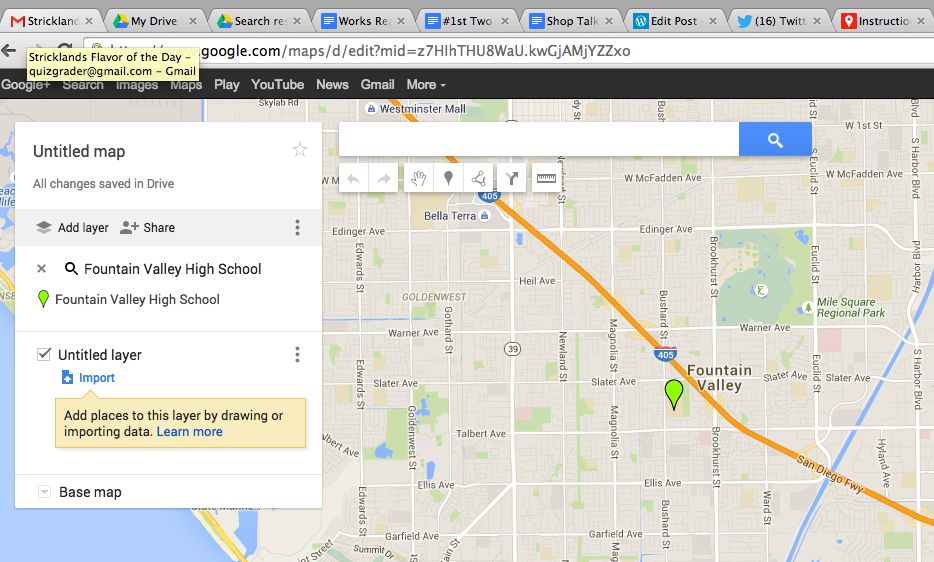Open YouTube from the Google bar
This screenshot has height=562, width=934.
277,85
